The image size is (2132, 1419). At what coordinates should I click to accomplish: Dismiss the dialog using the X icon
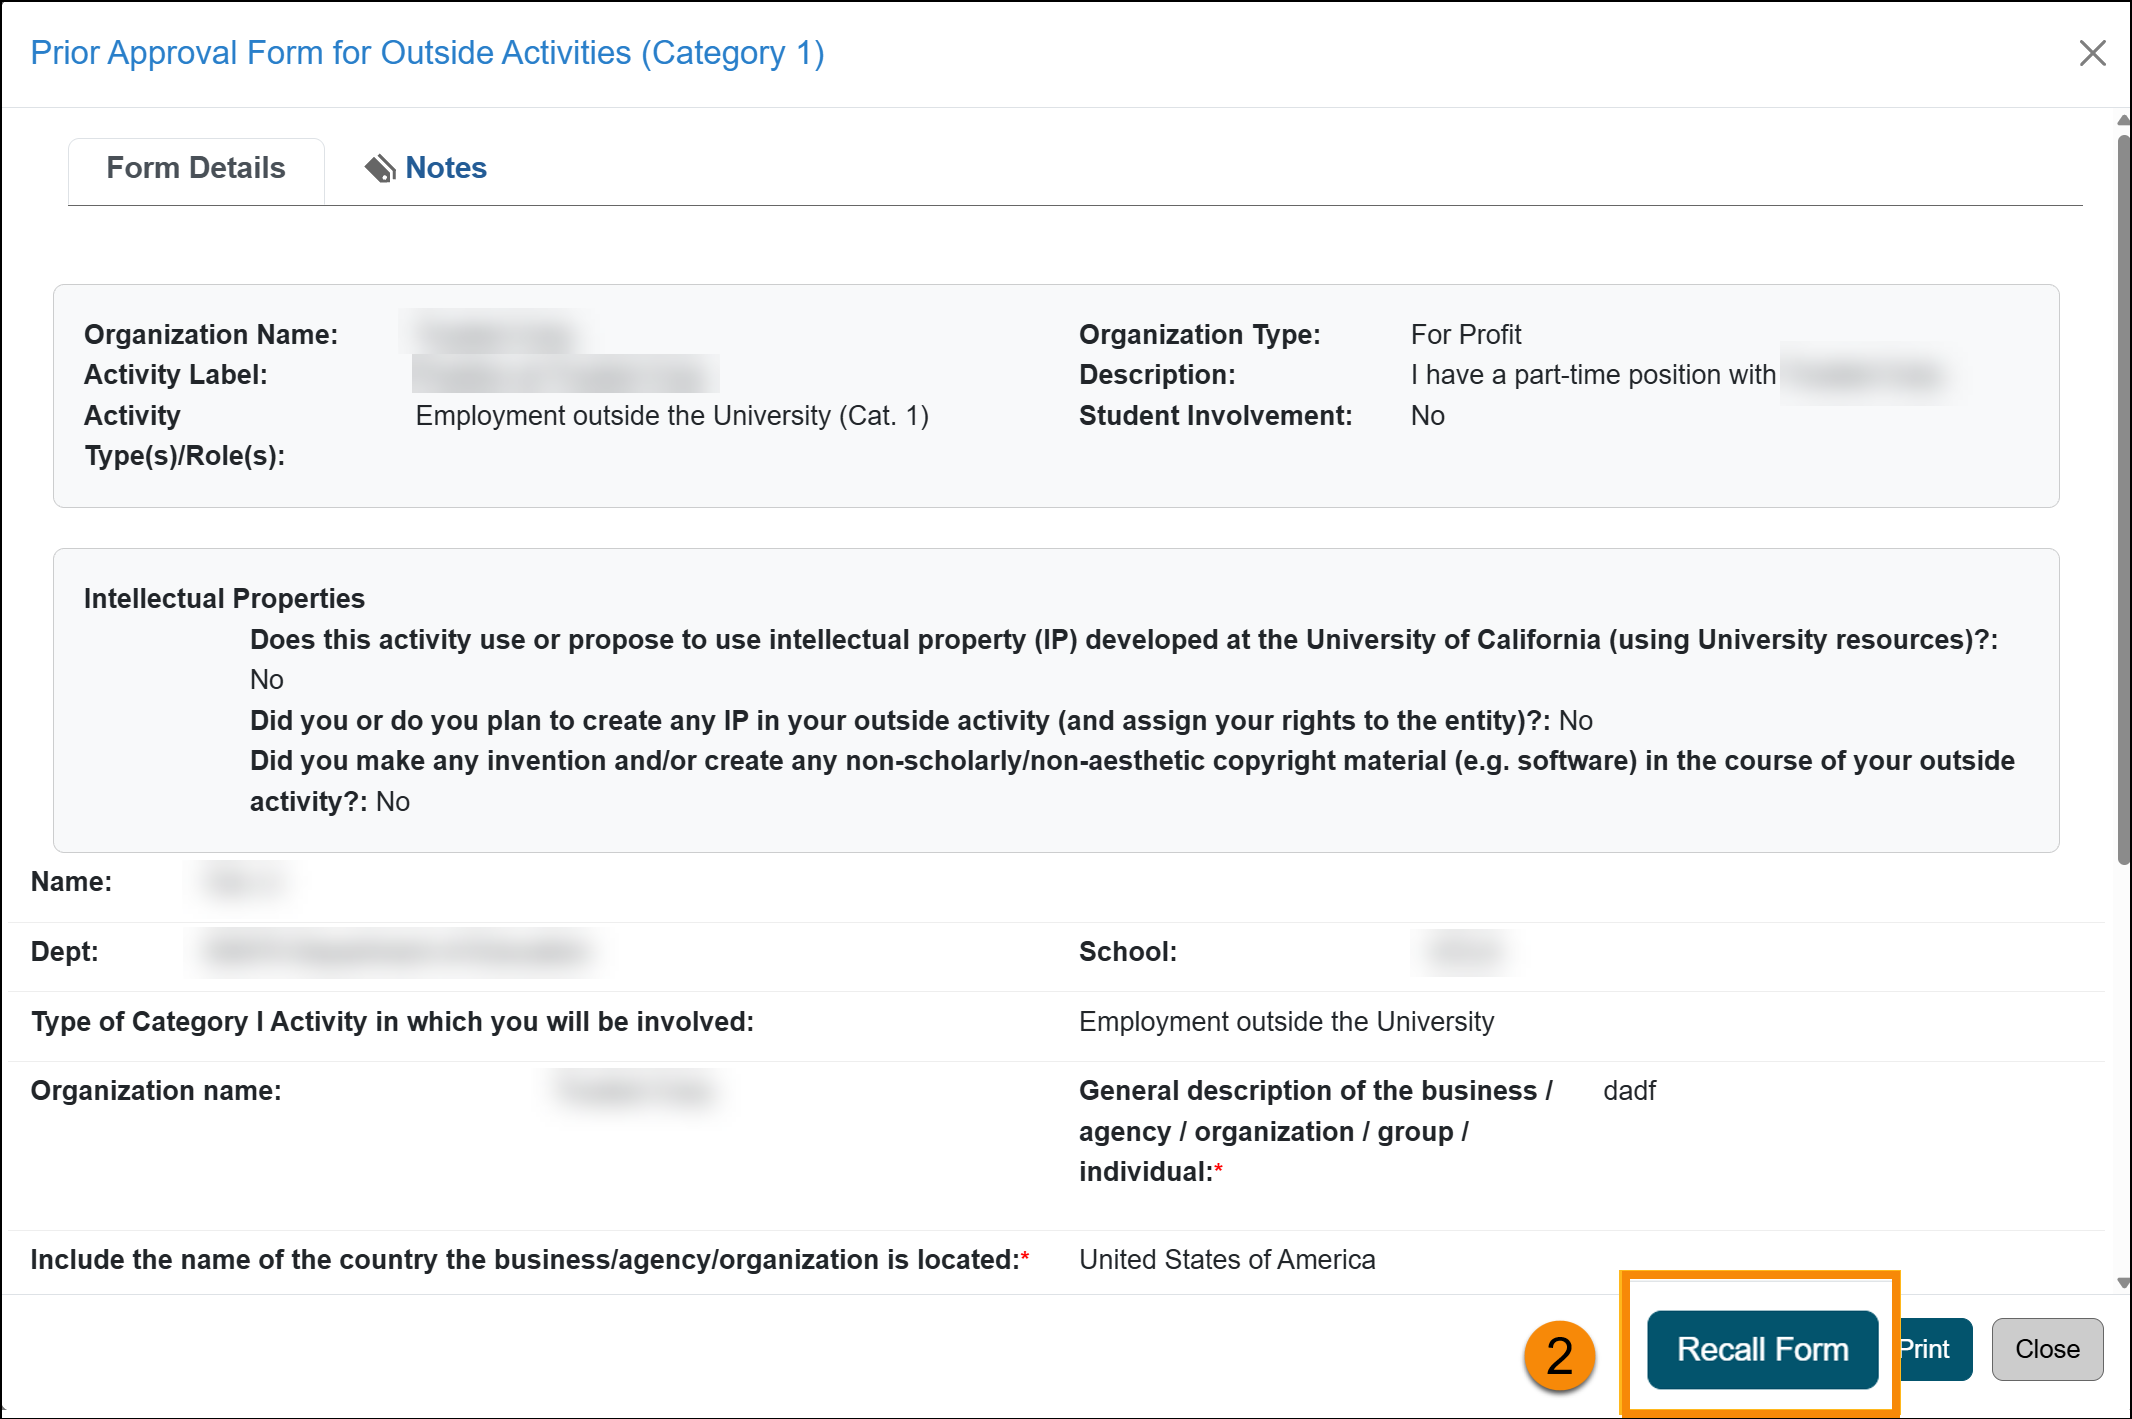pos(2091,53)
